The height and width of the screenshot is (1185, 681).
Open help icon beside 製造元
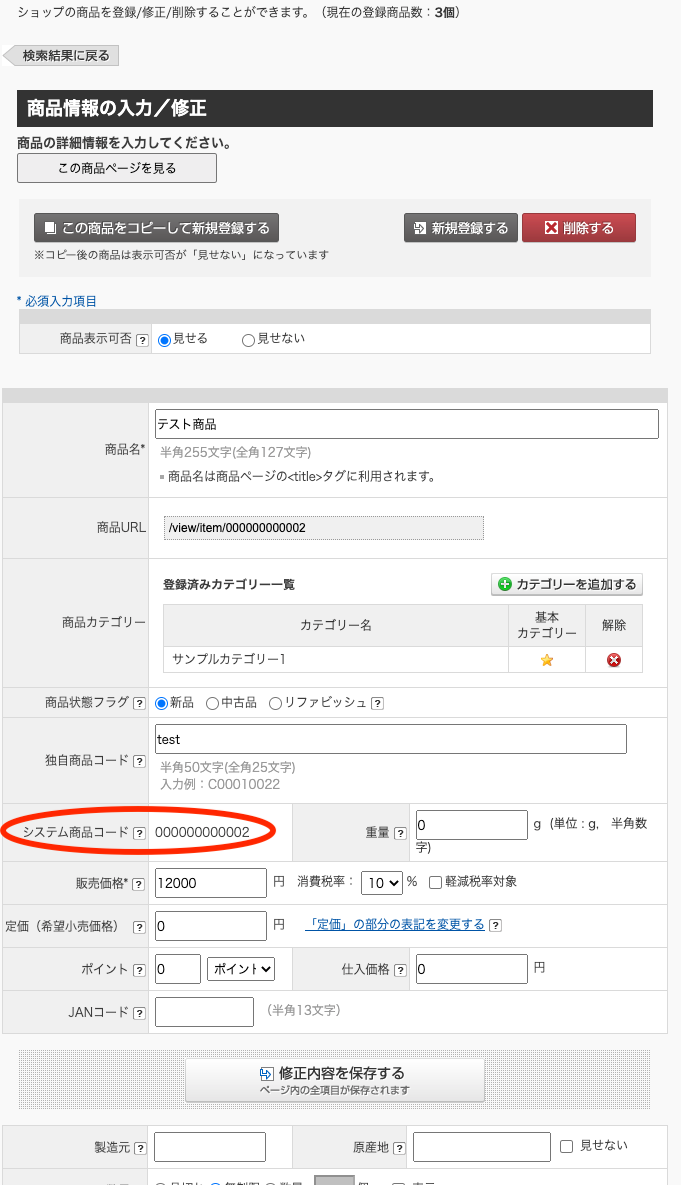(x=140, y=1148)
